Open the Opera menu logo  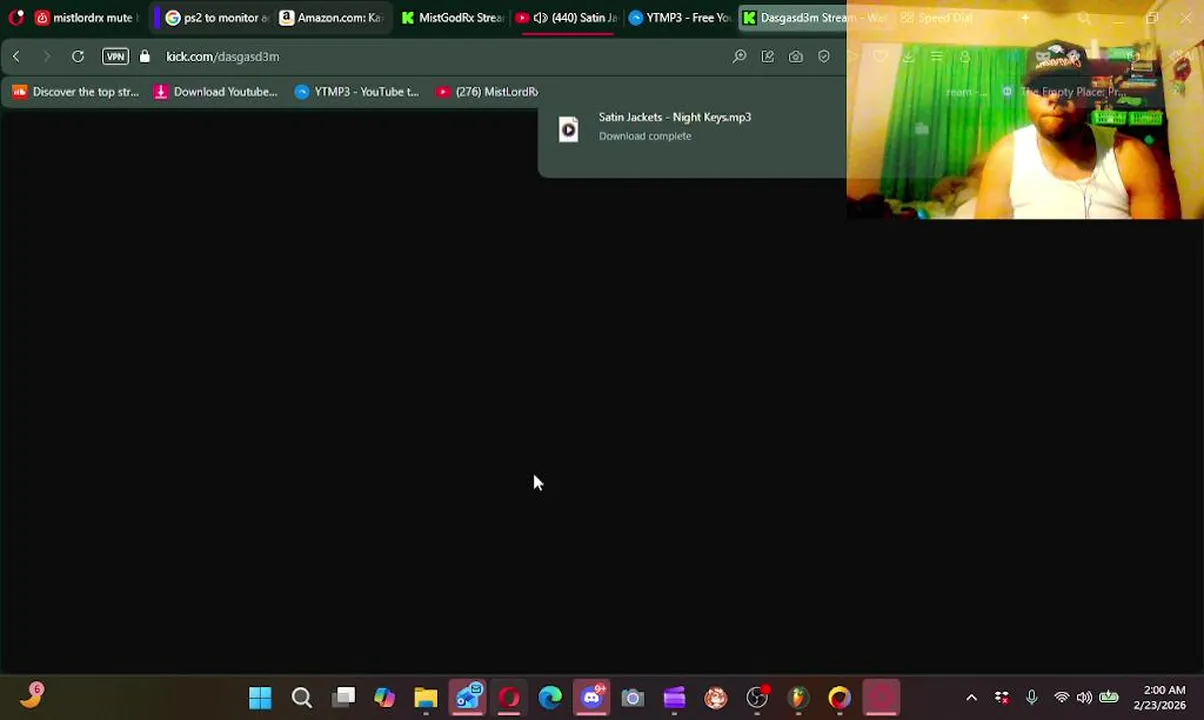click(15, 17)
